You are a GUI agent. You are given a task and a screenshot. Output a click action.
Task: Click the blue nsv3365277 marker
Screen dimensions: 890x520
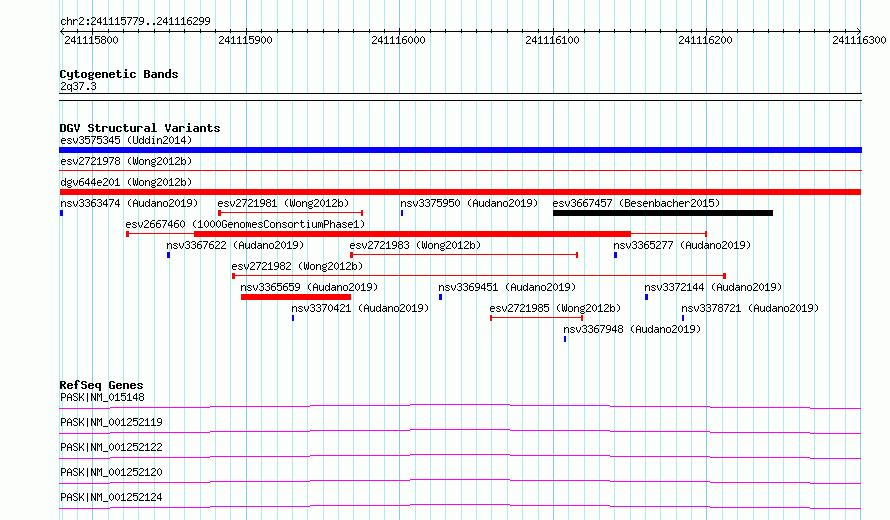[615, 255]
